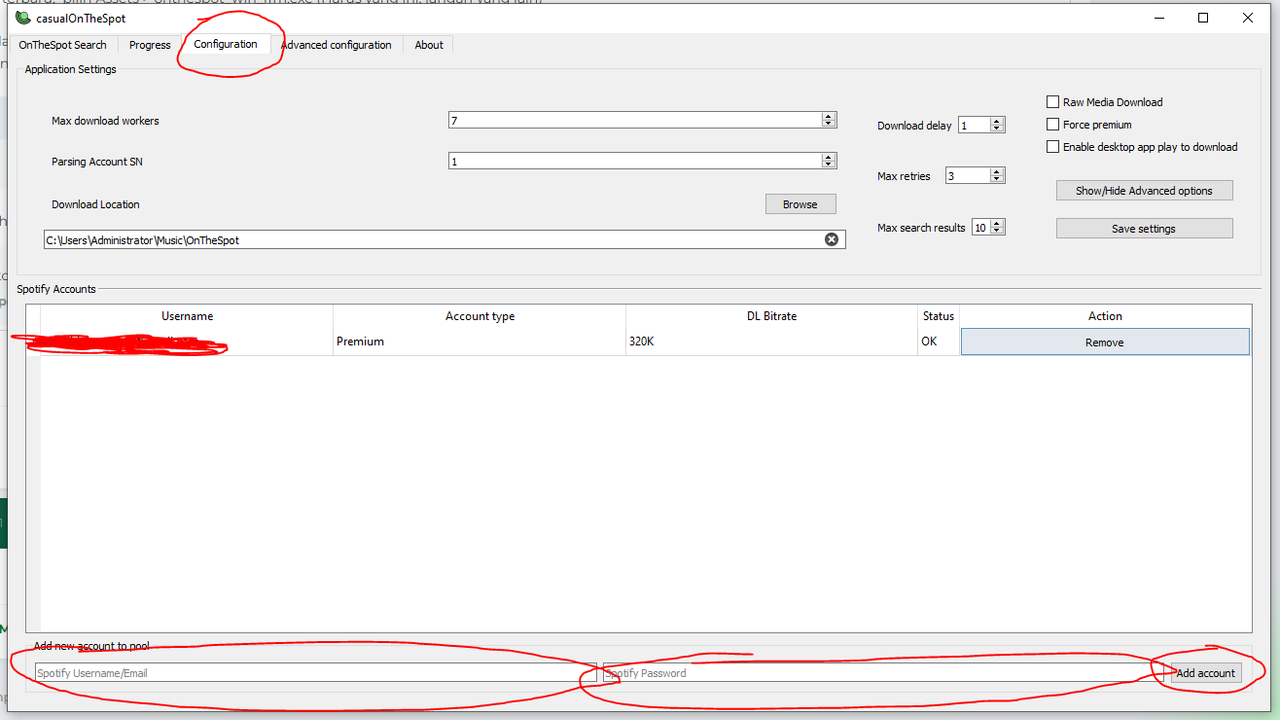Sort accounts by Username column header

(x=187, y=316)
